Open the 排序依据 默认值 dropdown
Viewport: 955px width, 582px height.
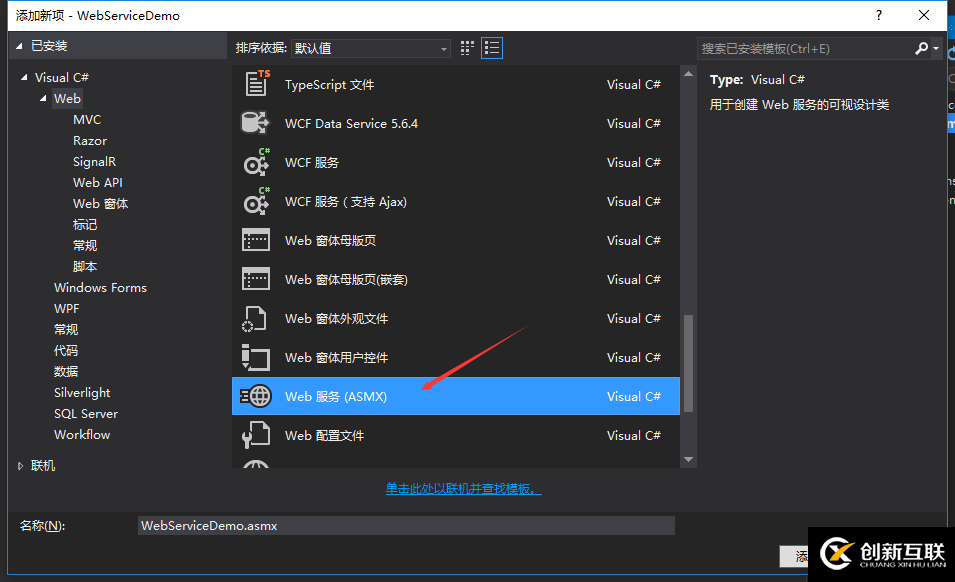[370, 47]
